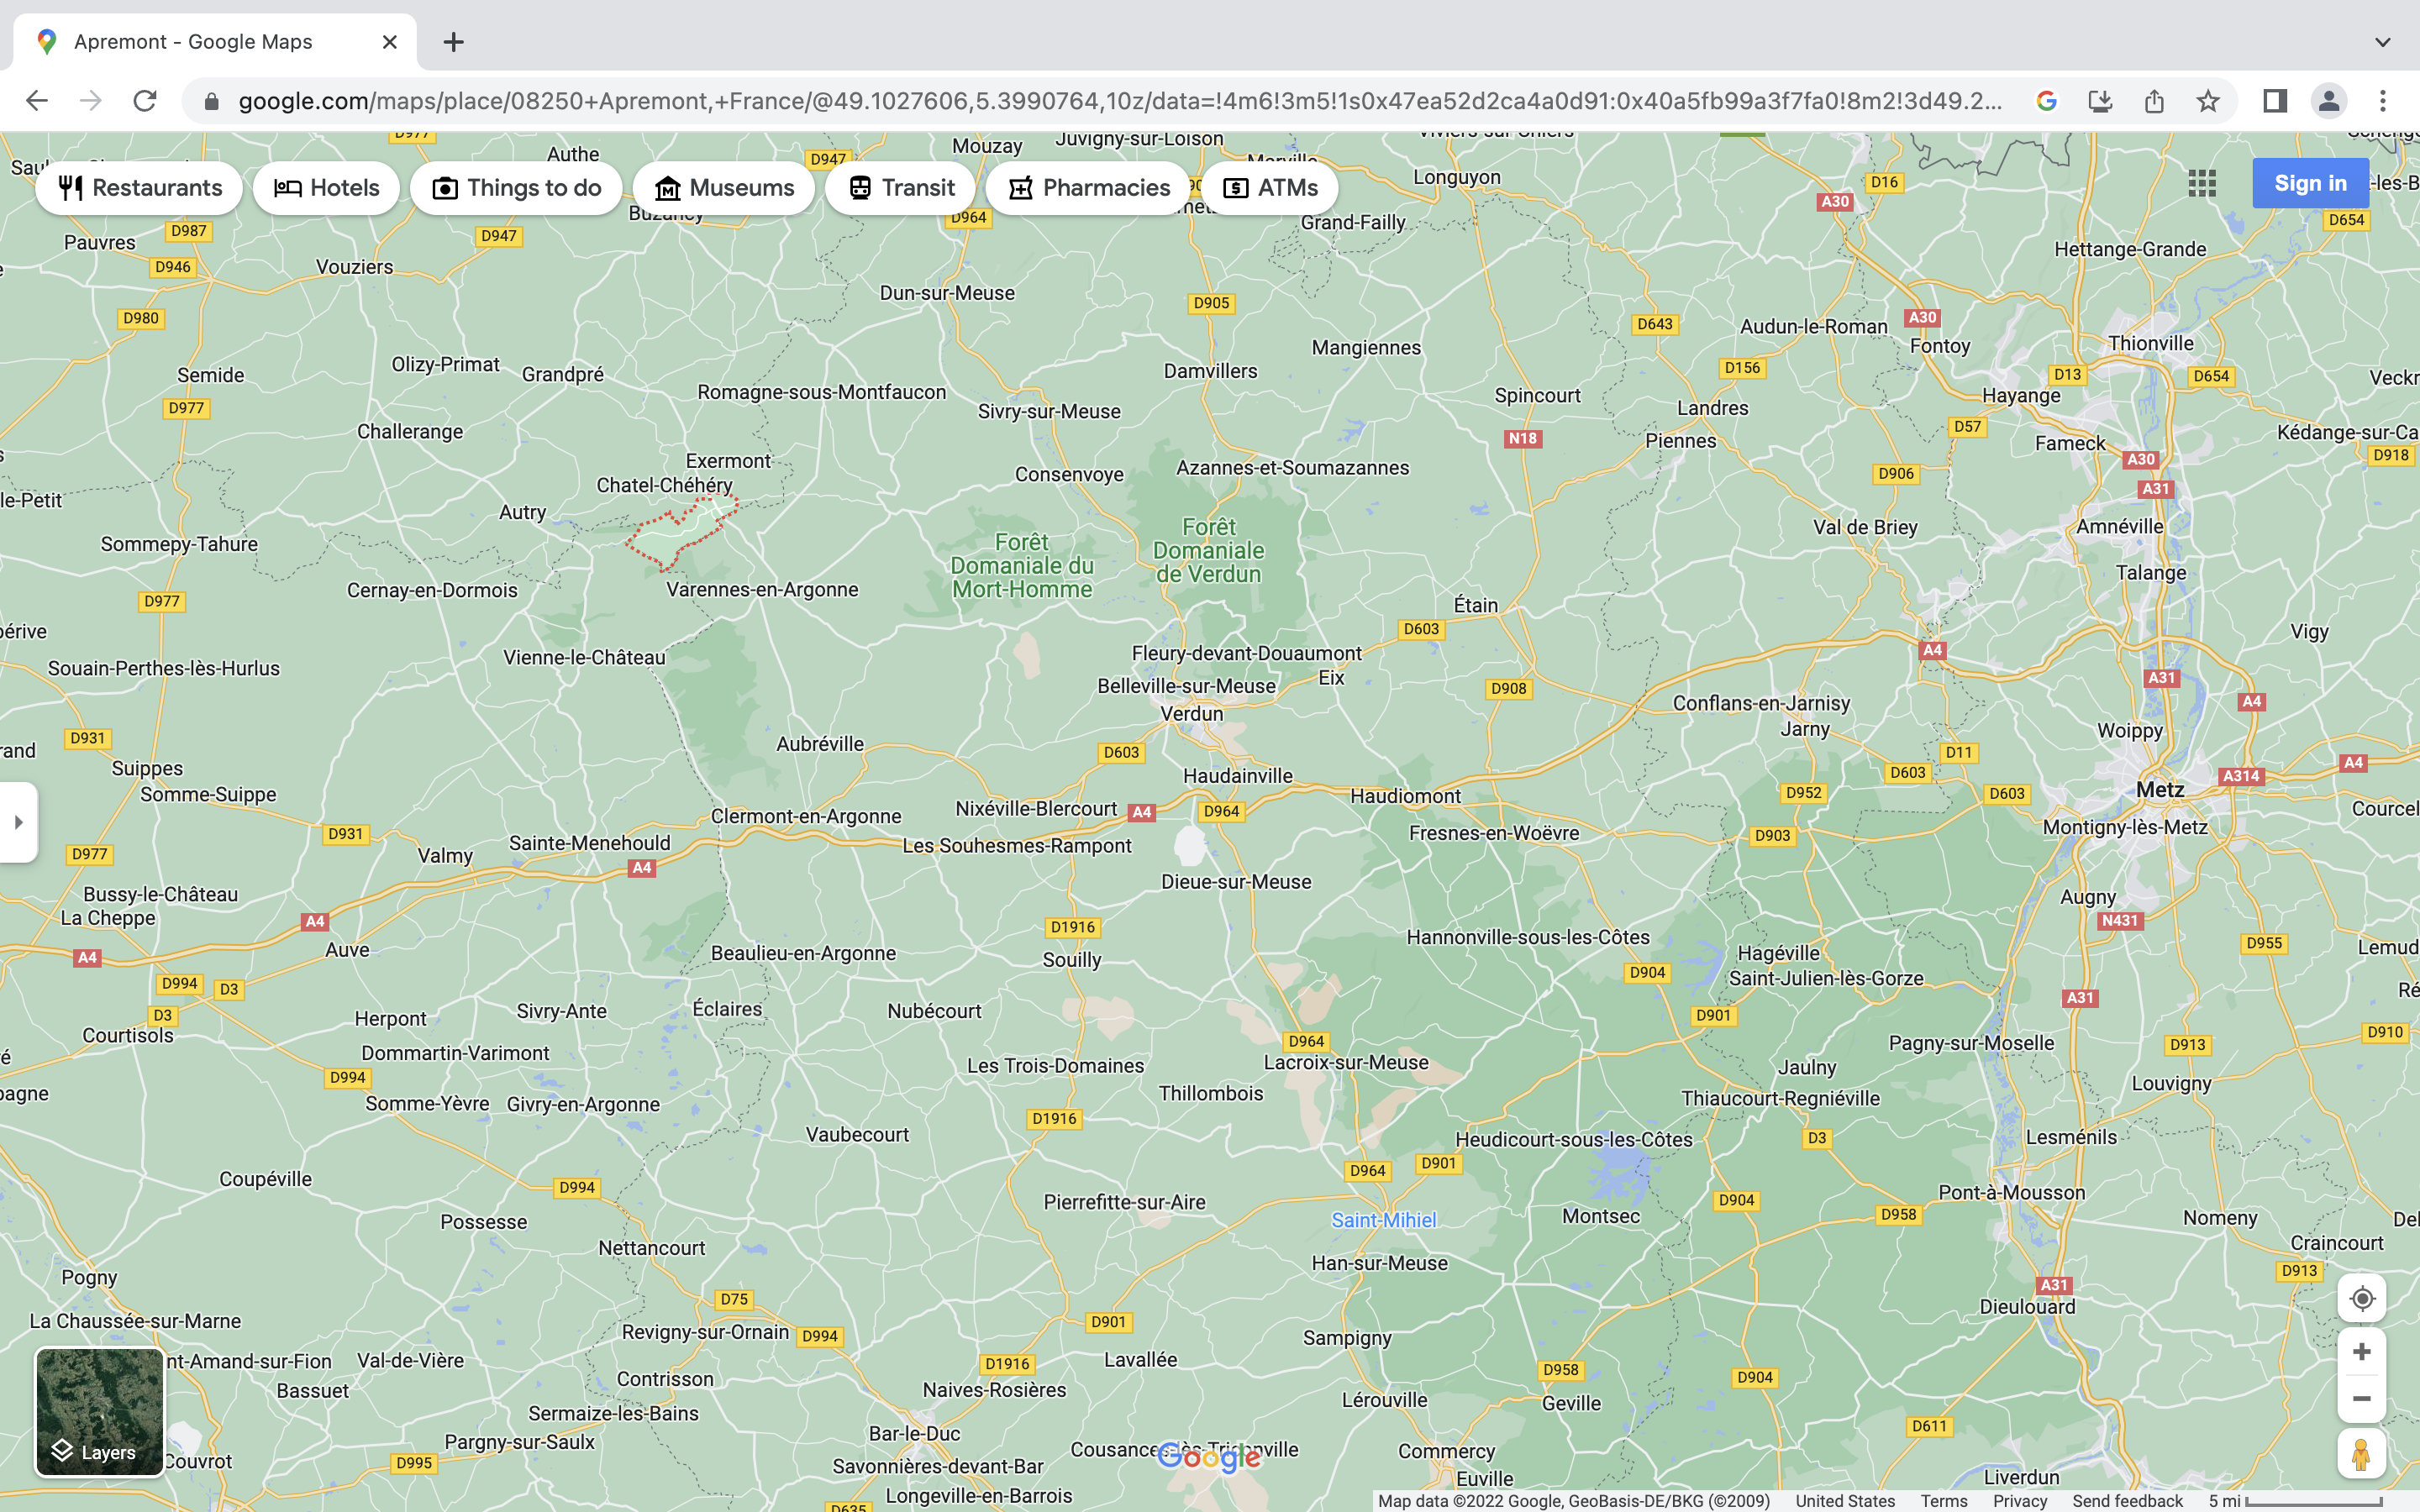The width and height of the screenshot is (2420, 1512).
Task: Expand the collapsed side panel arrow
Action: coord(18,822)
